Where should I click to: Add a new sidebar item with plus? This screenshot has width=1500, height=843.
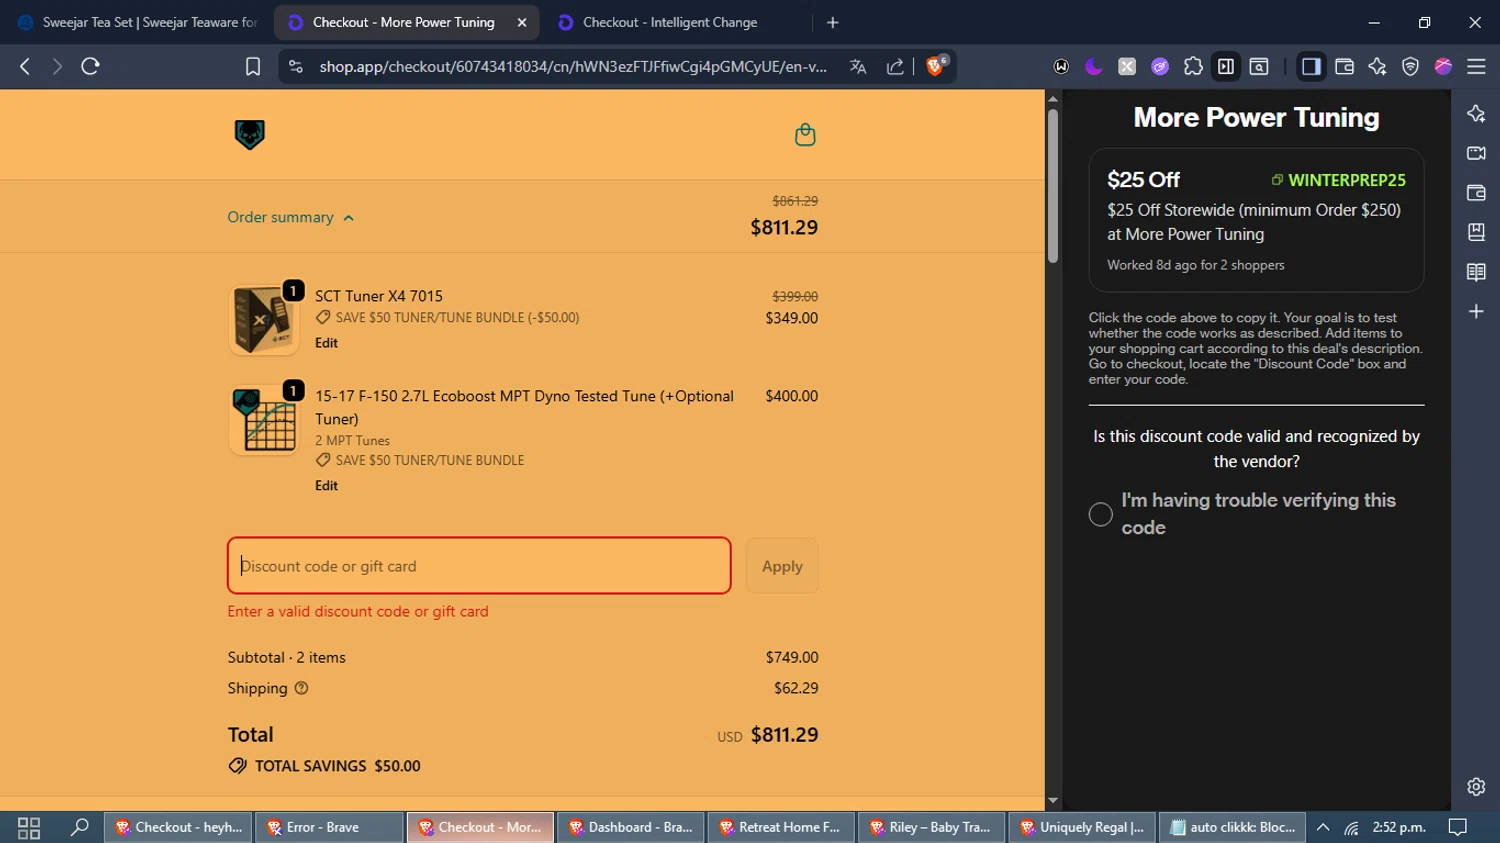pyautogui.click(x=1476, y=312)
